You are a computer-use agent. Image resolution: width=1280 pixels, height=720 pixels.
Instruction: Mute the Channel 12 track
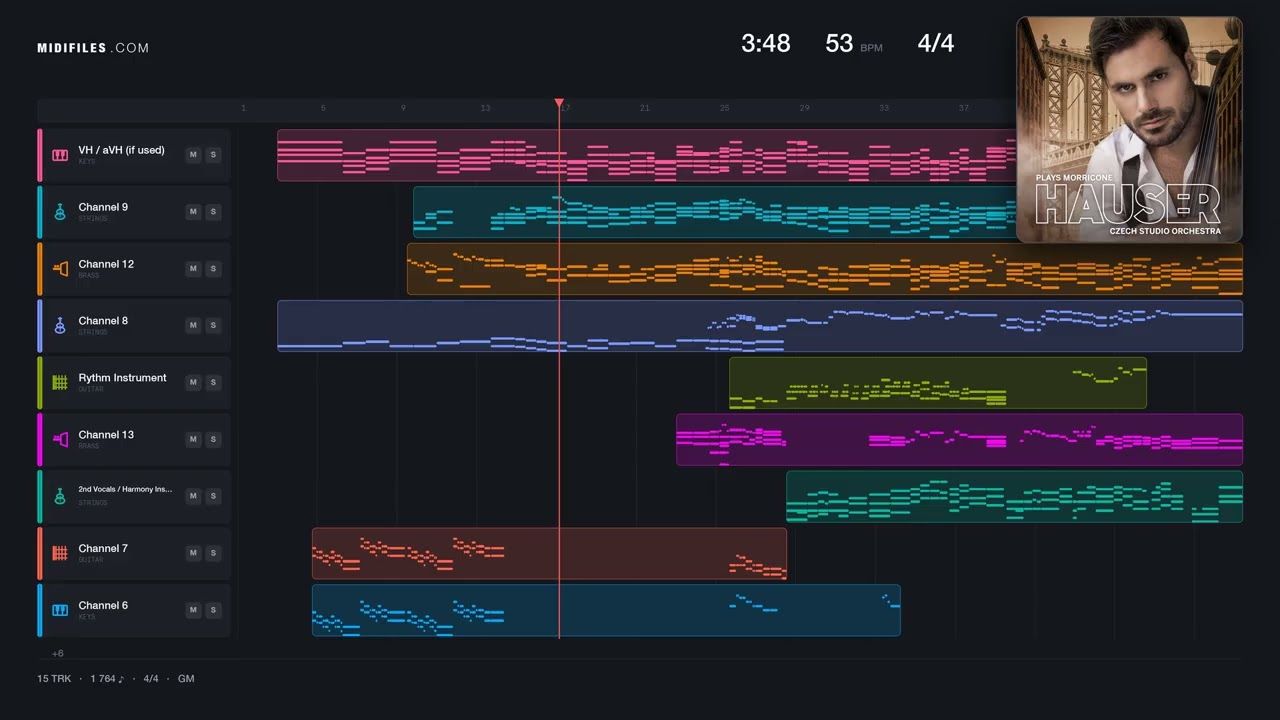194,269
